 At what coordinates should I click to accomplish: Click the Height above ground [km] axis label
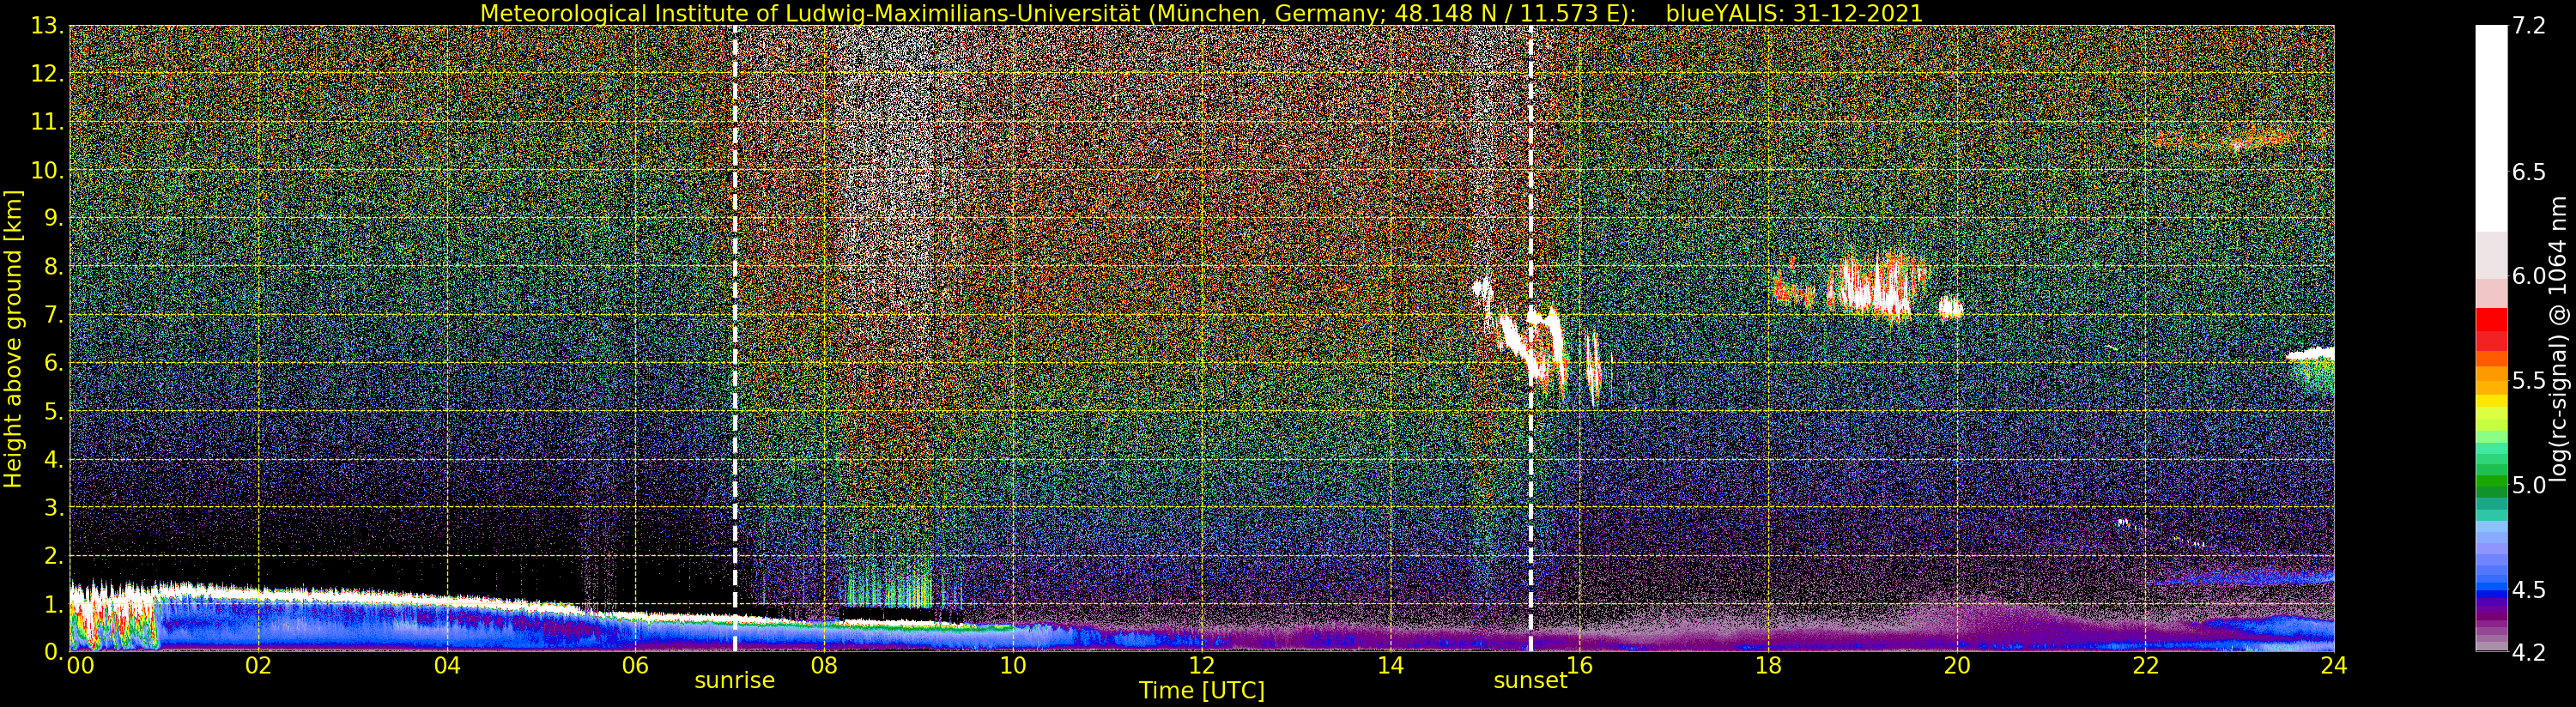coord(13,339)
